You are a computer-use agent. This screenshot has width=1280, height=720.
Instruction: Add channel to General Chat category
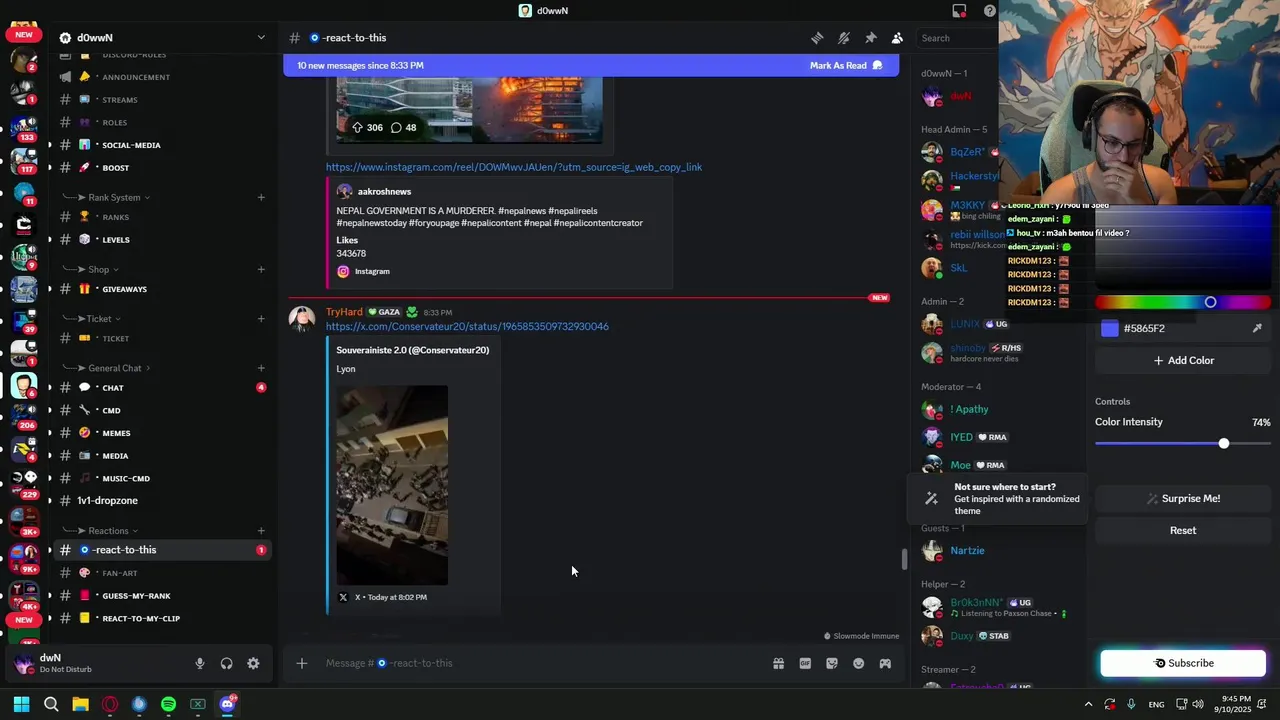tap(261, 368)
